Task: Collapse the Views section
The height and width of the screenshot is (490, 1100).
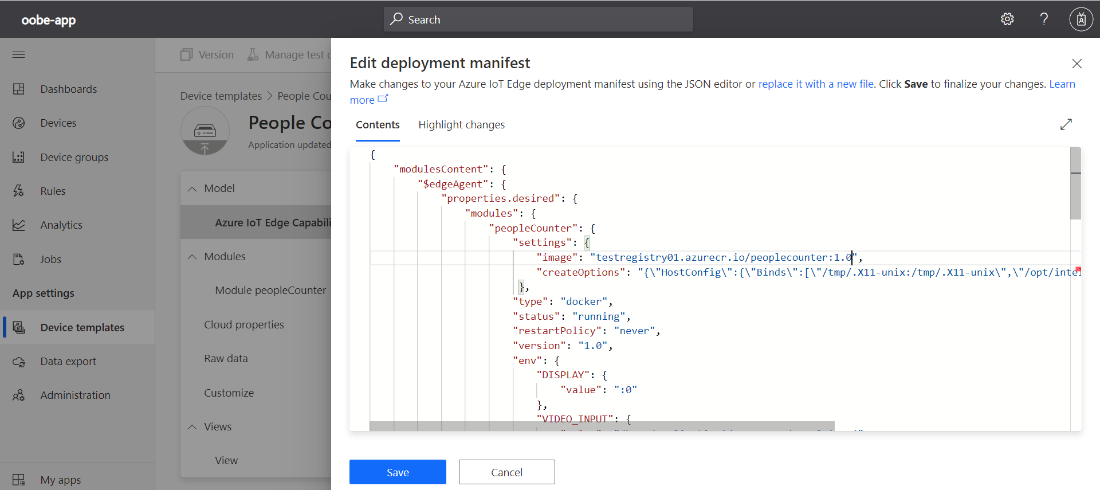Action: click(x=192, y=426)
